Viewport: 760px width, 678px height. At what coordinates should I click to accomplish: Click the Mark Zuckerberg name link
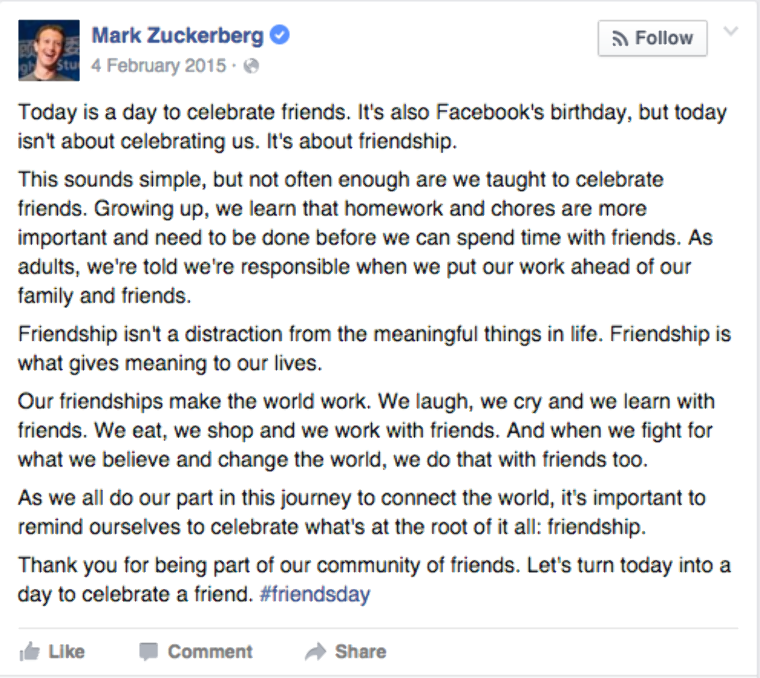[x=177, y=35]
